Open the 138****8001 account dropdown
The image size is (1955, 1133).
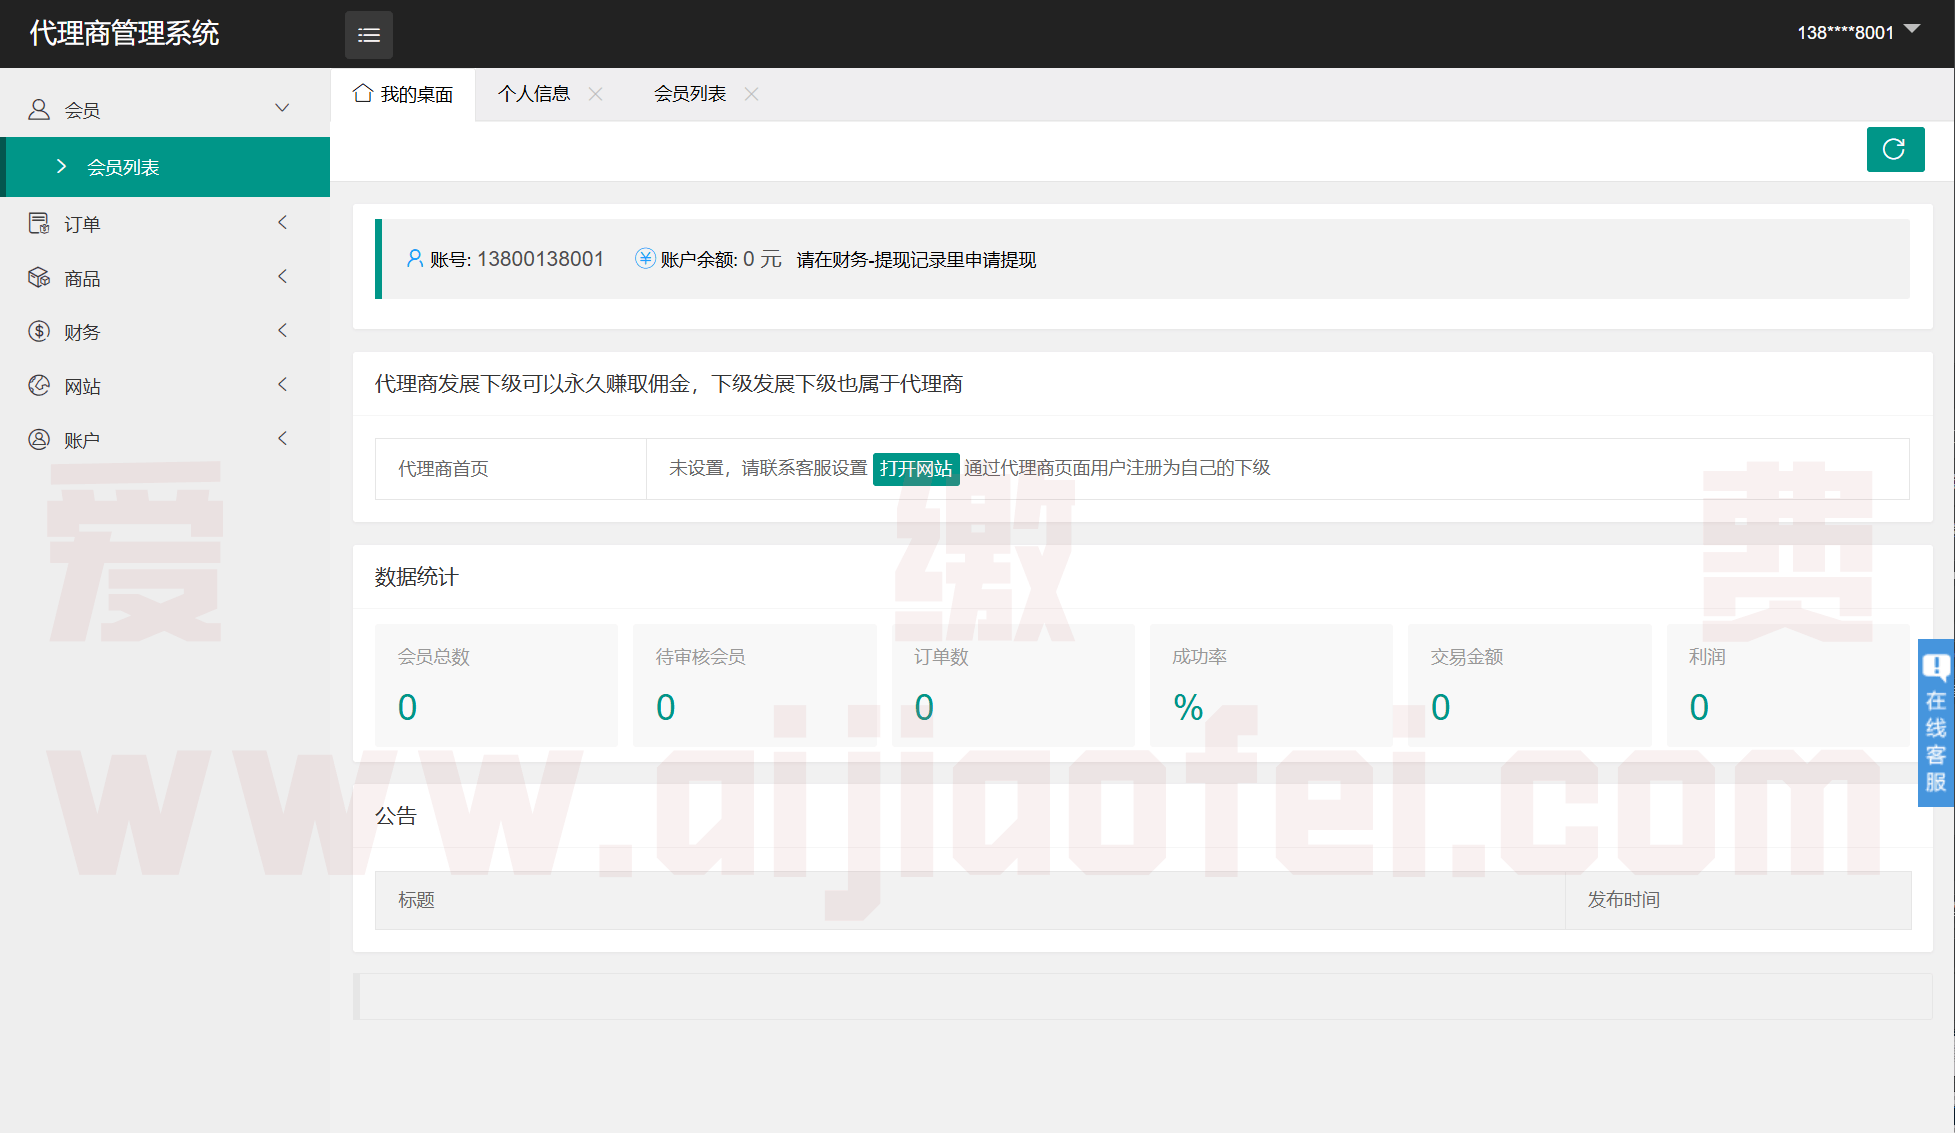[x=1857, y=32]
